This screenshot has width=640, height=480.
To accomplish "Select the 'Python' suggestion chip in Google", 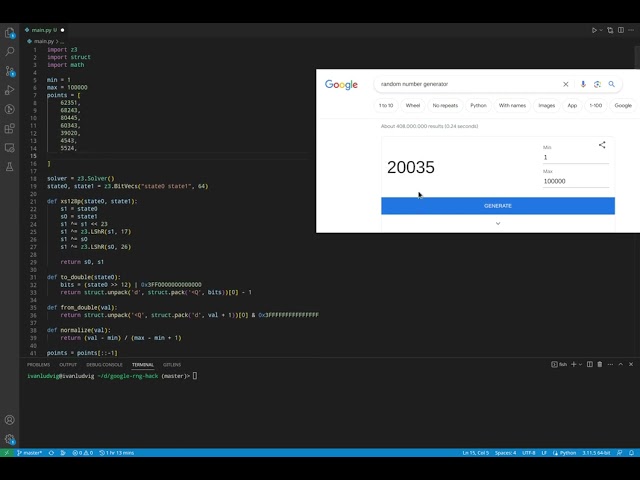I will click(478, 105).
